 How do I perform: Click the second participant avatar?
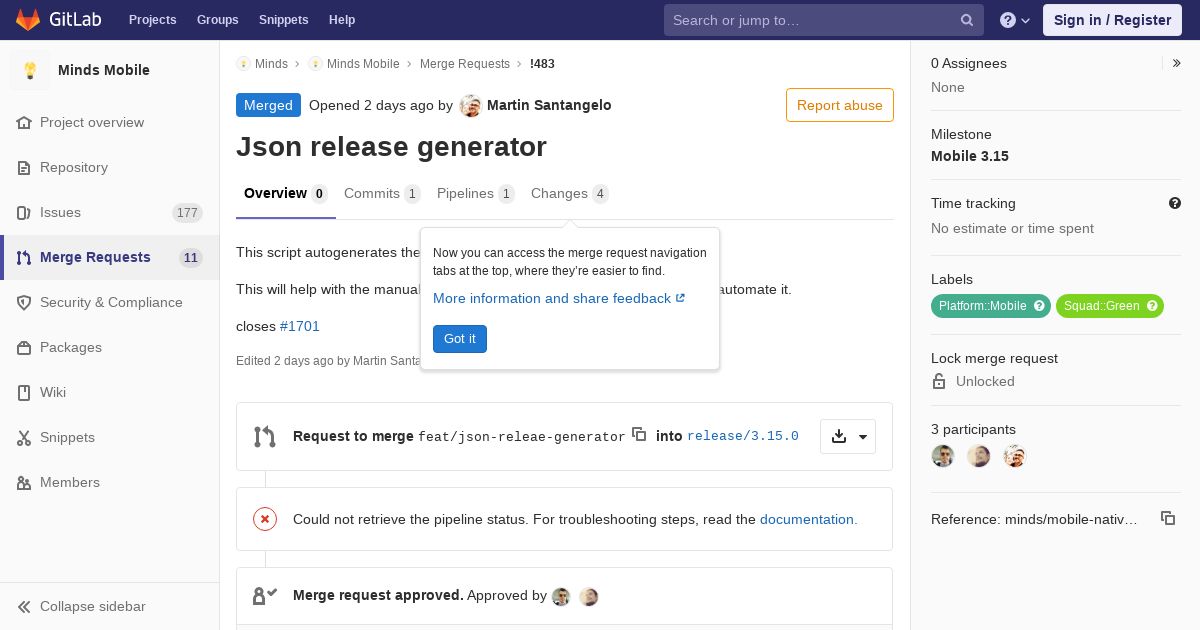978,456
